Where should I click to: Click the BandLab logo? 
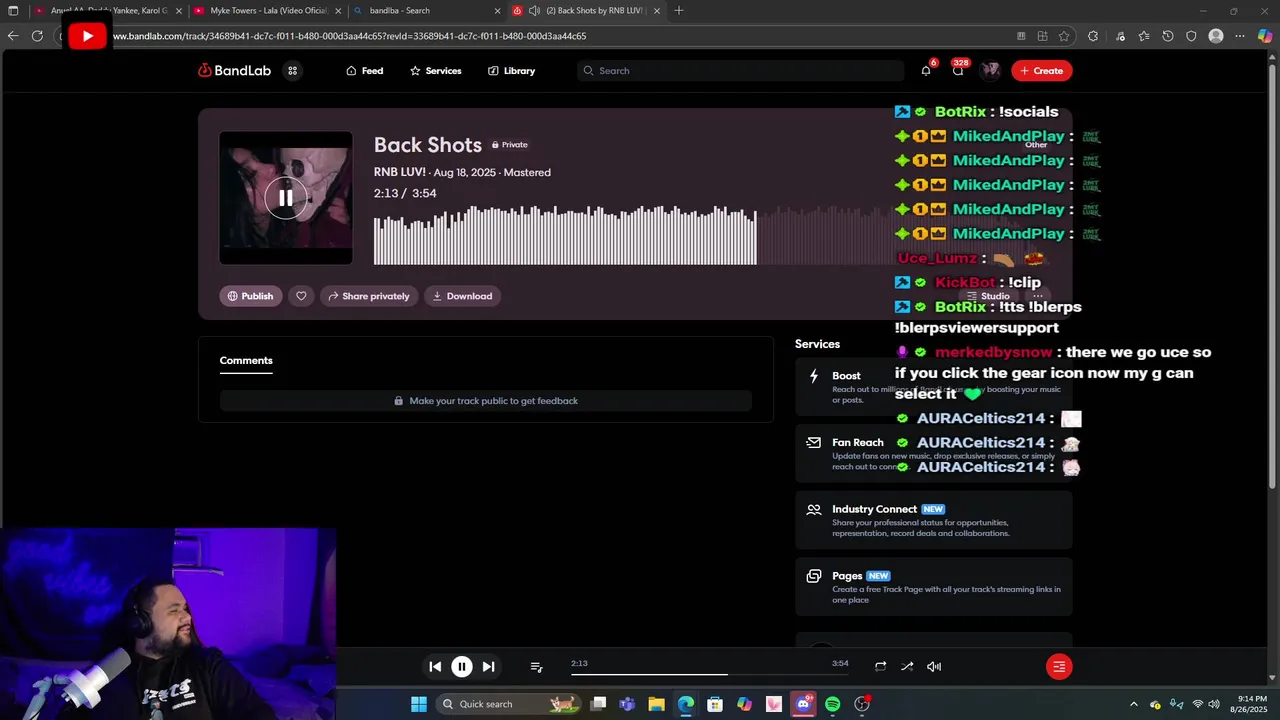click(x=234, y=71)
